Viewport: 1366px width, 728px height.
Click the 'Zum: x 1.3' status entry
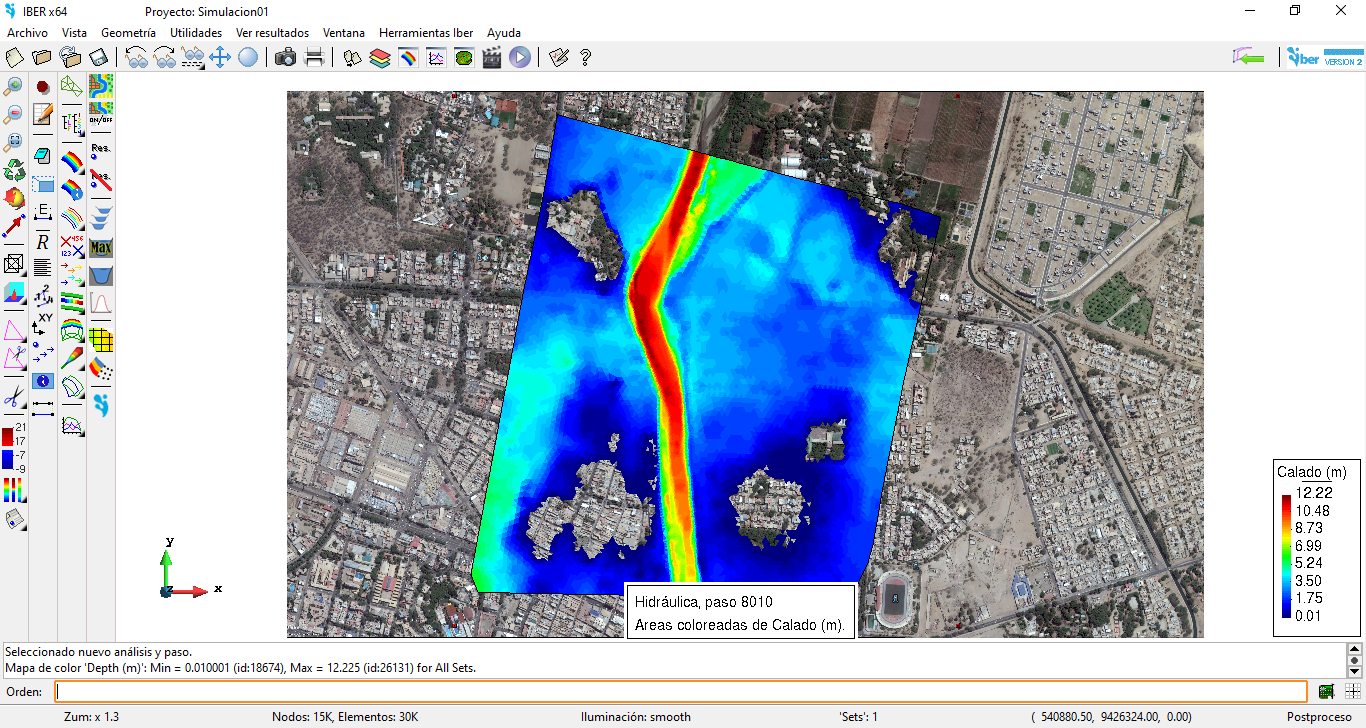[92, 716]
